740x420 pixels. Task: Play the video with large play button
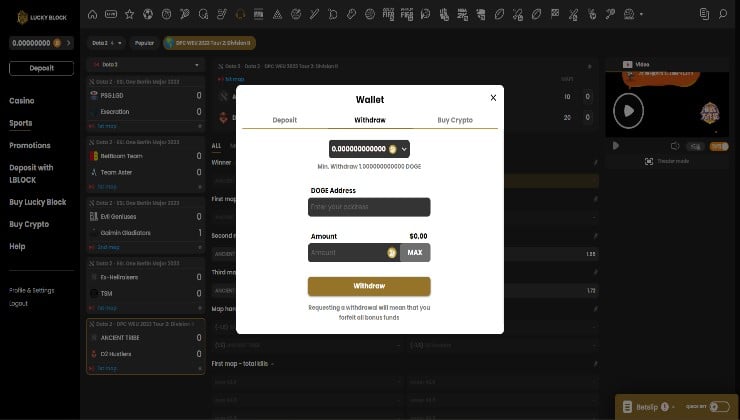[x=628, y=111]
